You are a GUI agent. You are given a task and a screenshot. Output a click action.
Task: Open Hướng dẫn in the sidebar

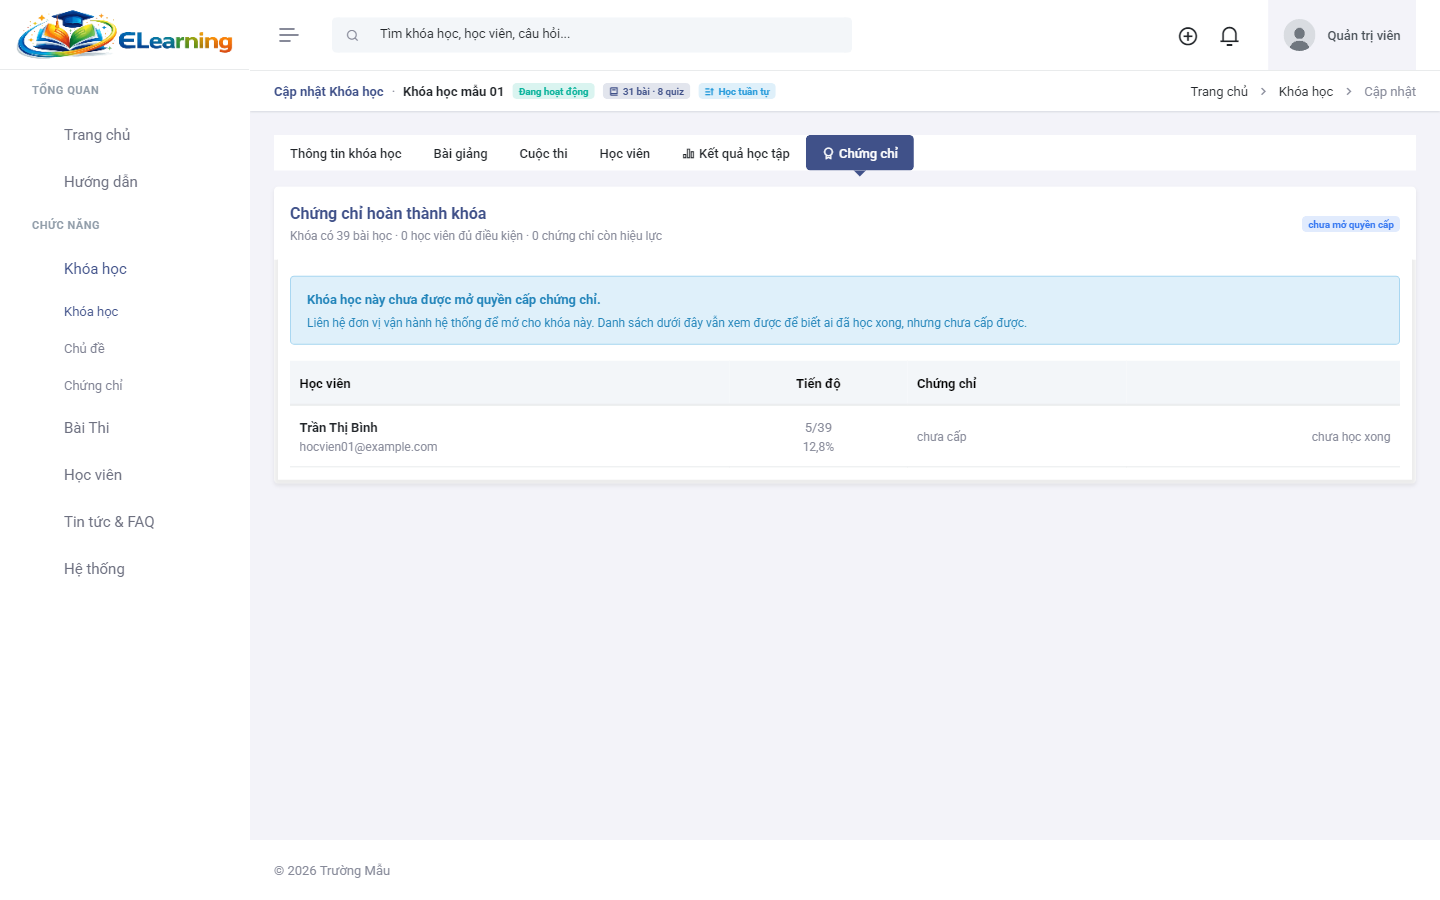pyautogui.click(x=101, y=182)
